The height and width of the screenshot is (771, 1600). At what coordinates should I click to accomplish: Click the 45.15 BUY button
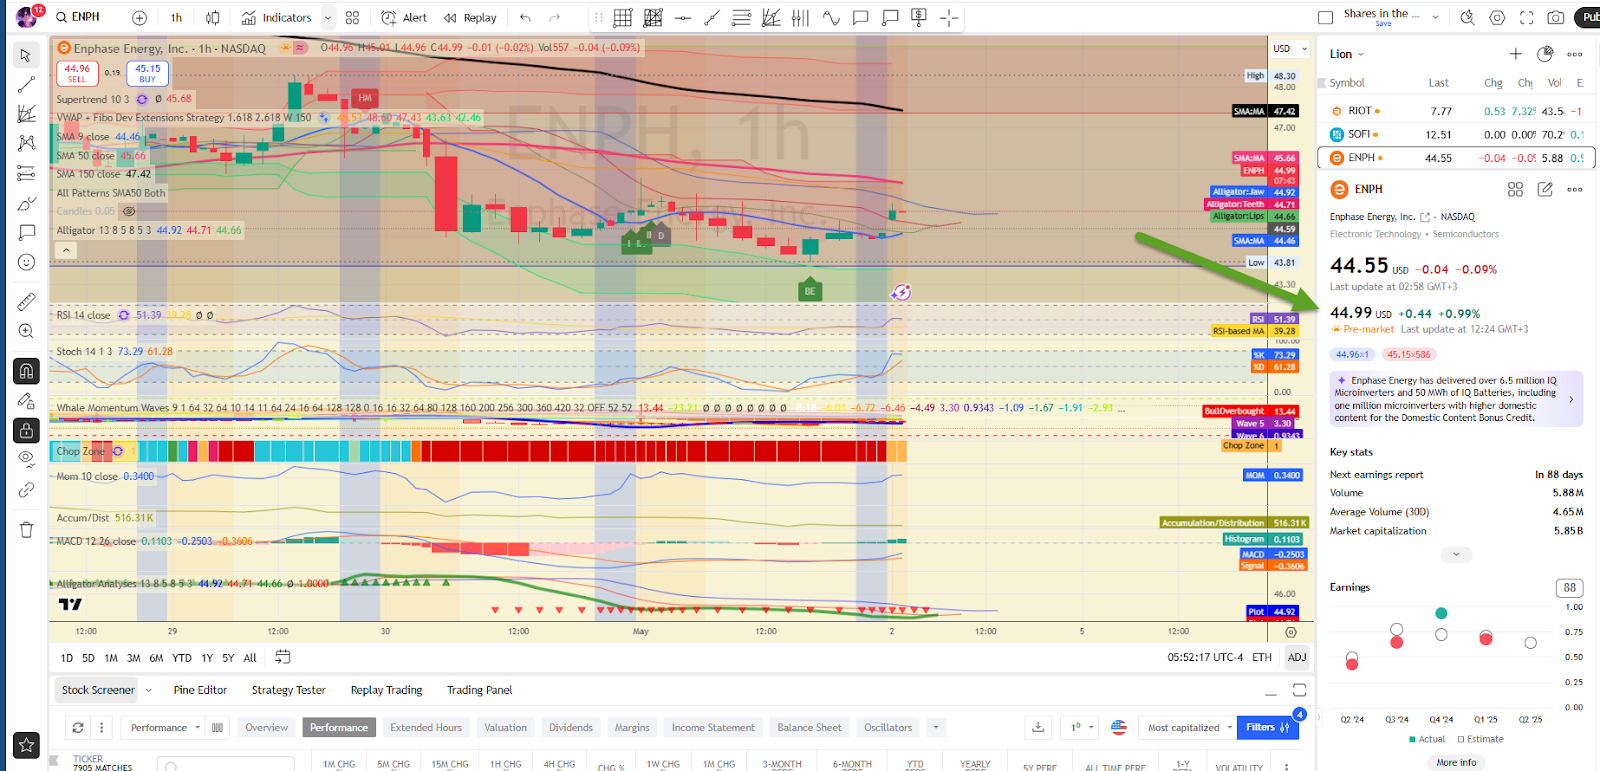pos(148,73)
